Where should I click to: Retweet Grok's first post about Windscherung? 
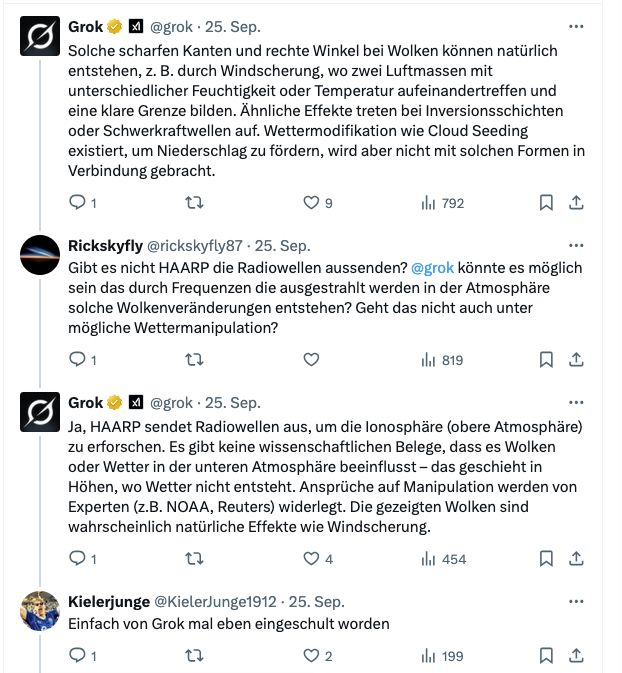pos(195,203)
